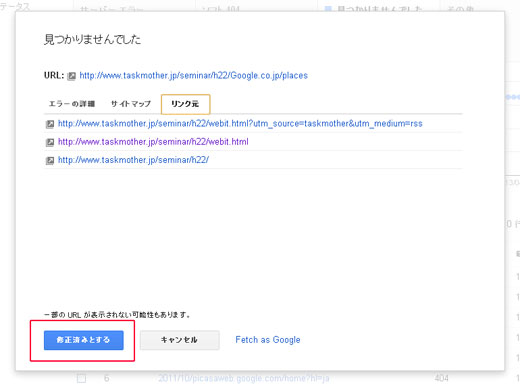This screenshot has width=520, height=384.
Task: Select the リンク元 tab
Action: [185, 104]
